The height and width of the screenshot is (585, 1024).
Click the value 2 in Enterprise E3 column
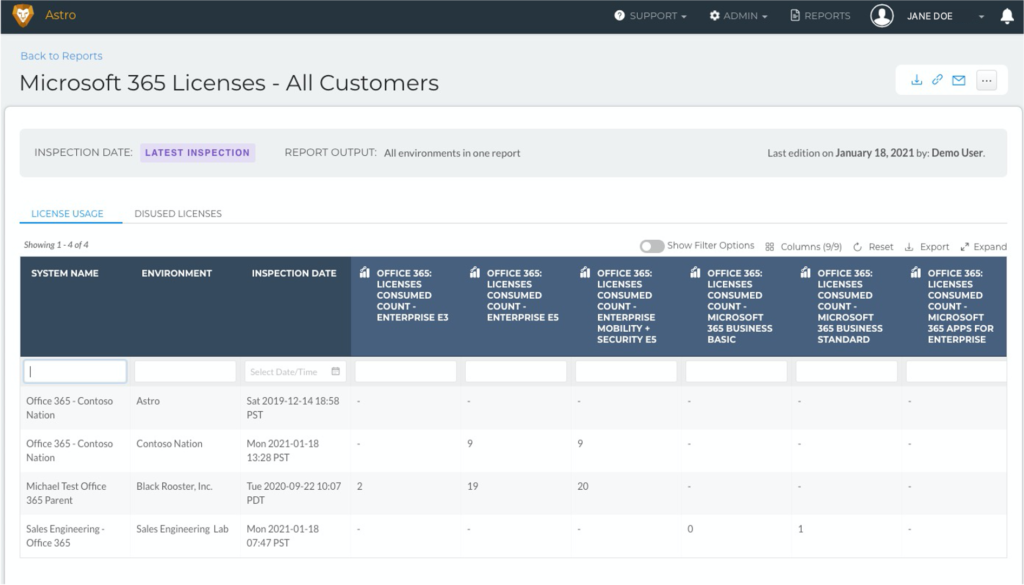click(360, 486)
